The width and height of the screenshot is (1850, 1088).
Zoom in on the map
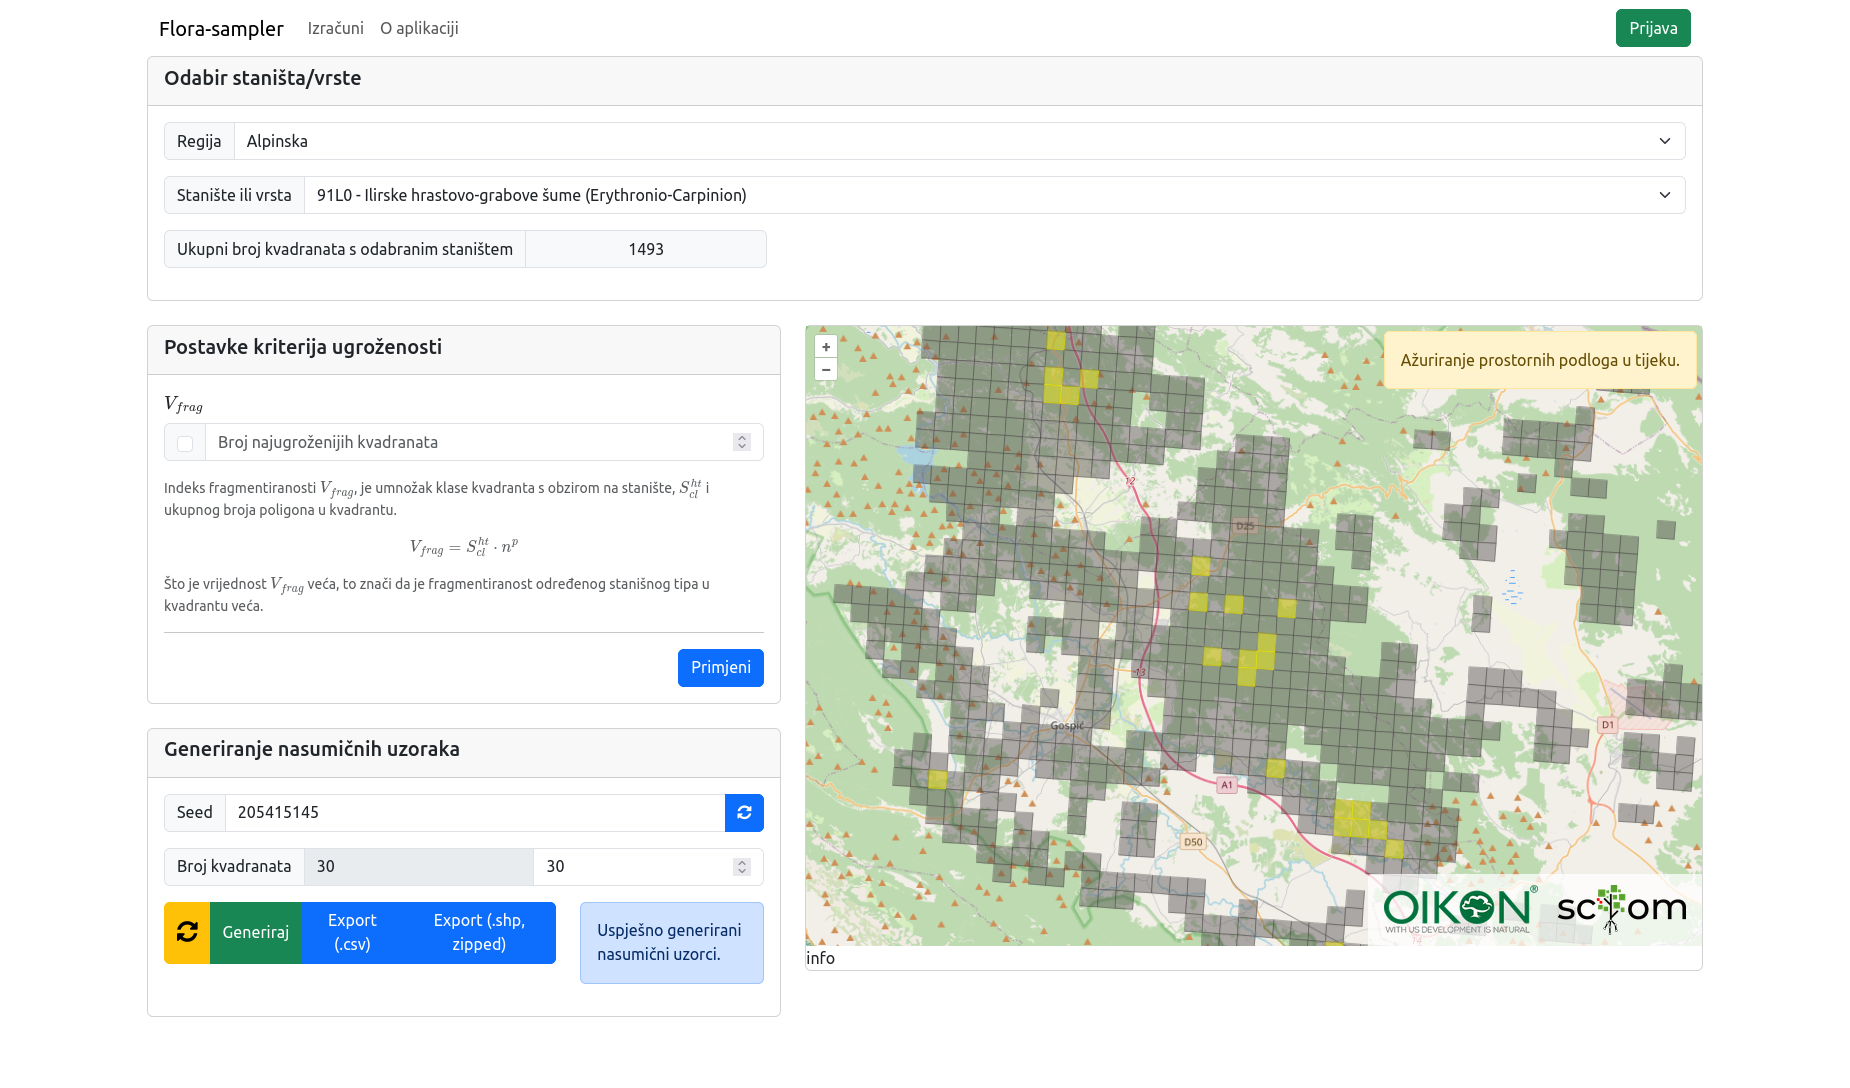coord(826,347)
